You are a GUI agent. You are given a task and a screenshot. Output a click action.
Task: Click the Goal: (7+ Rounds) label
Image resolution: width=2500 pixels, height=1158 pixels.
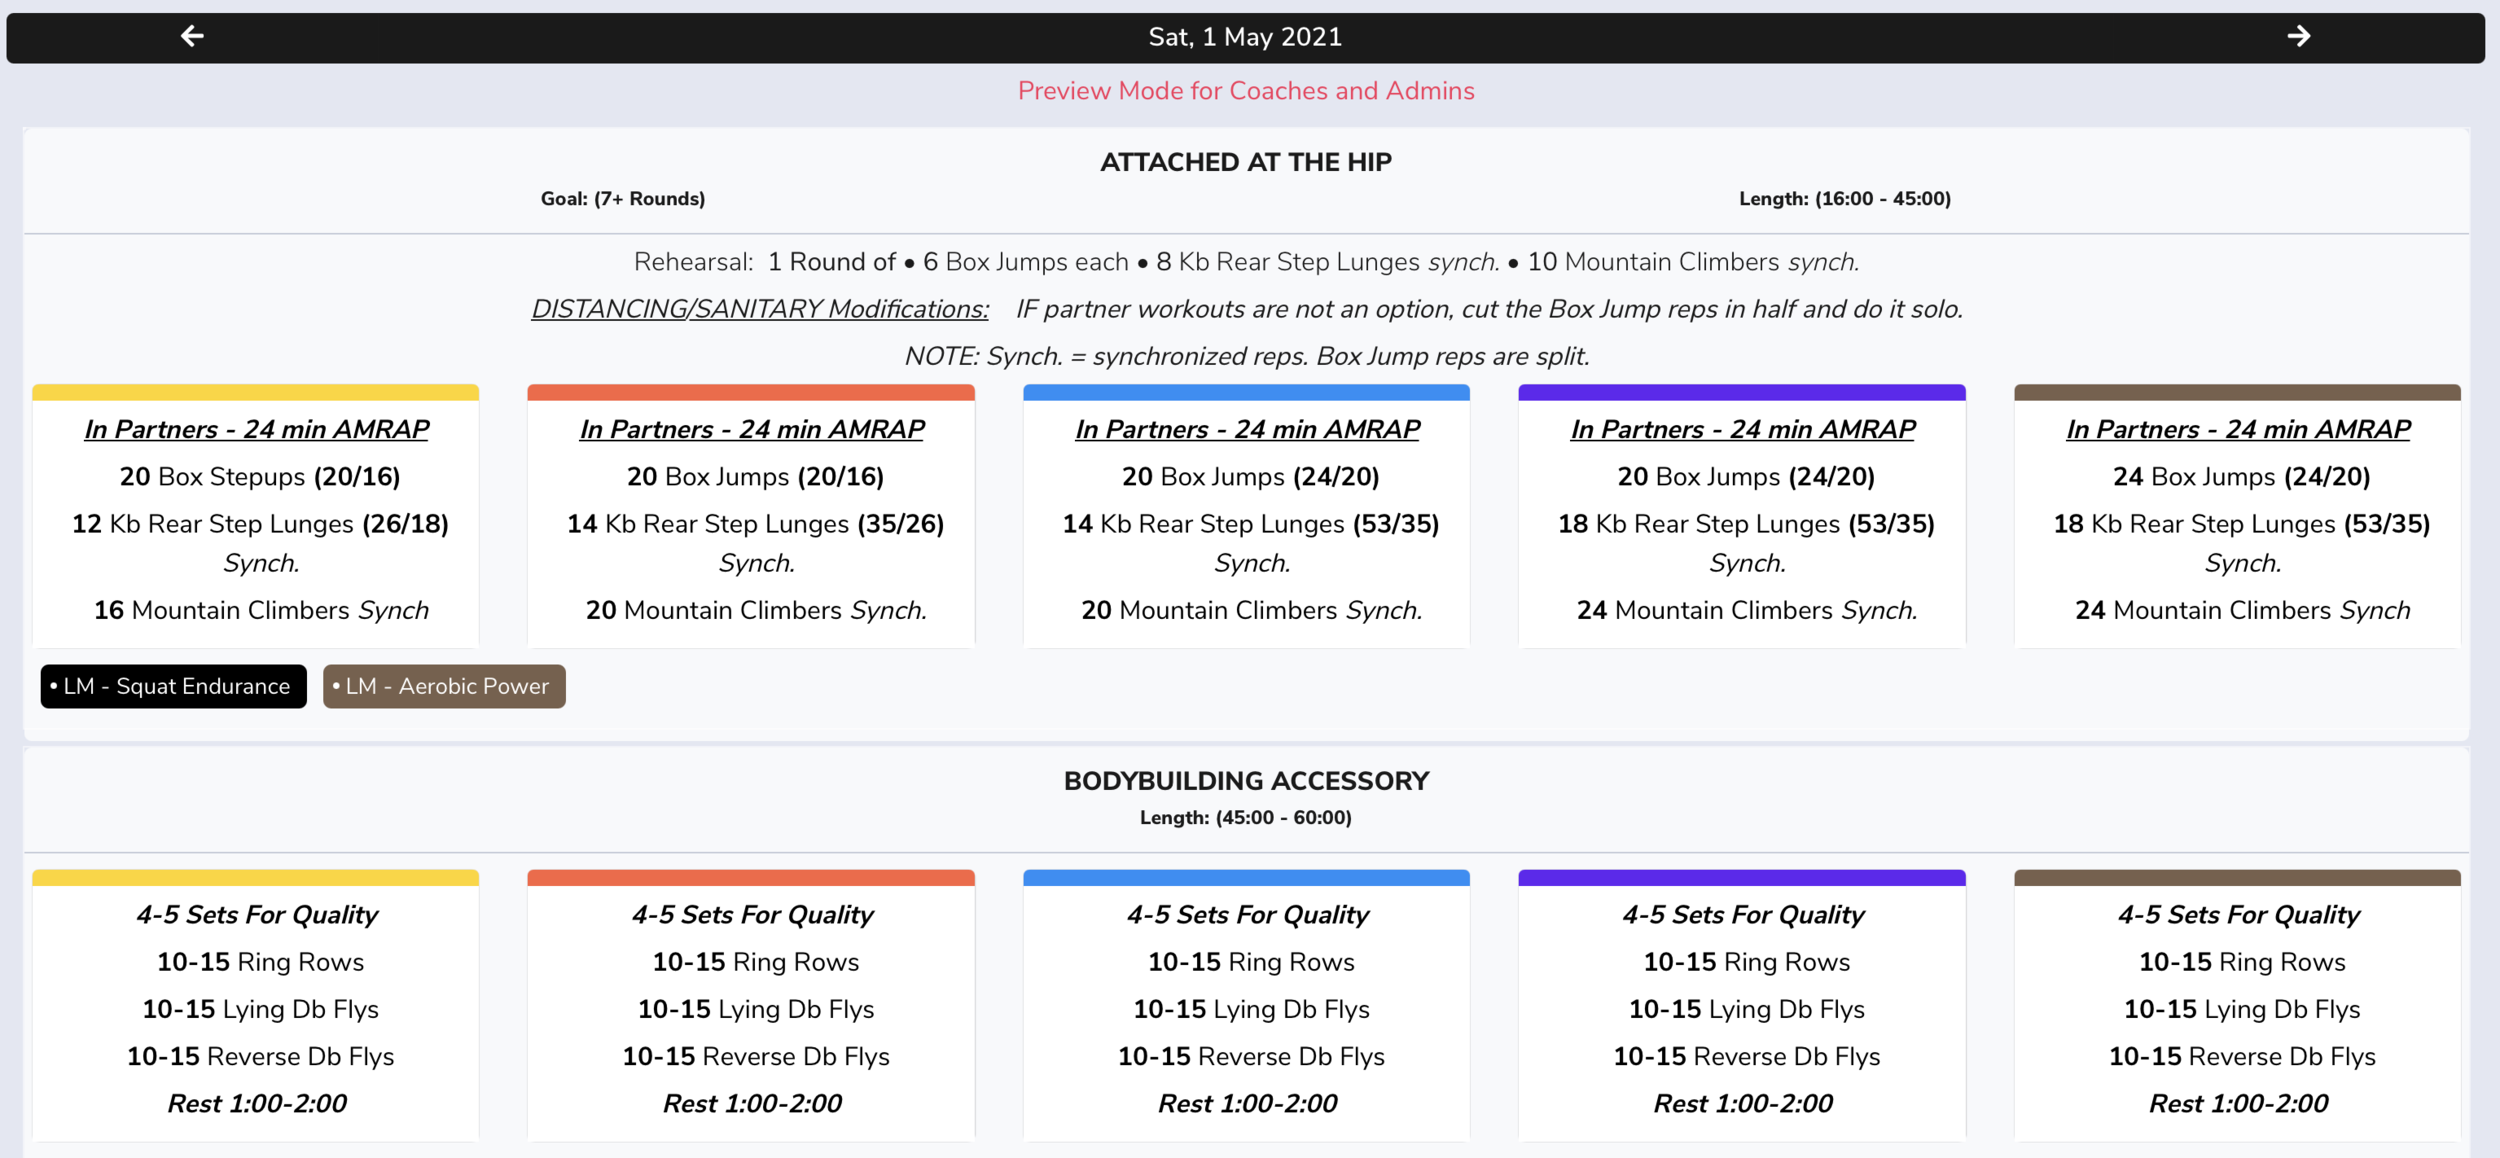[622, 199]
